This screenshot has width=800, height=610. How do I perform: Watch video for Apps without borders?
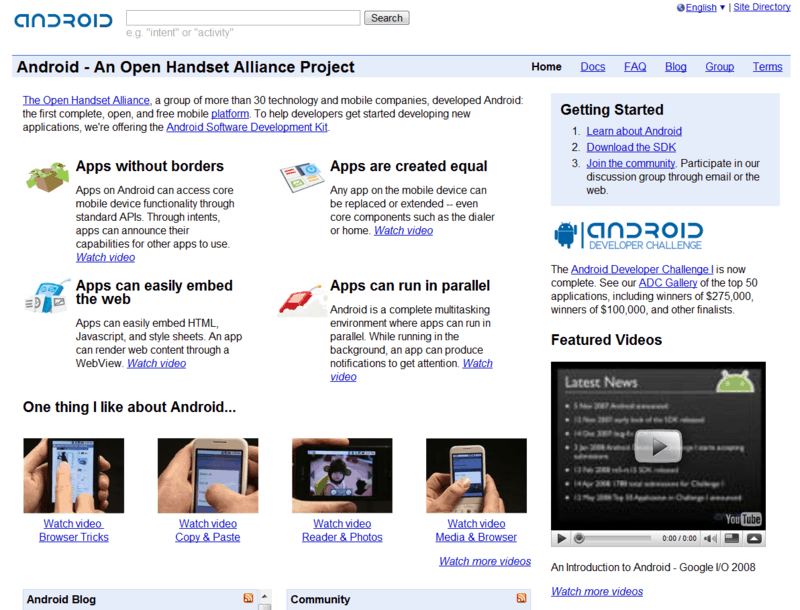coord(106,258)
